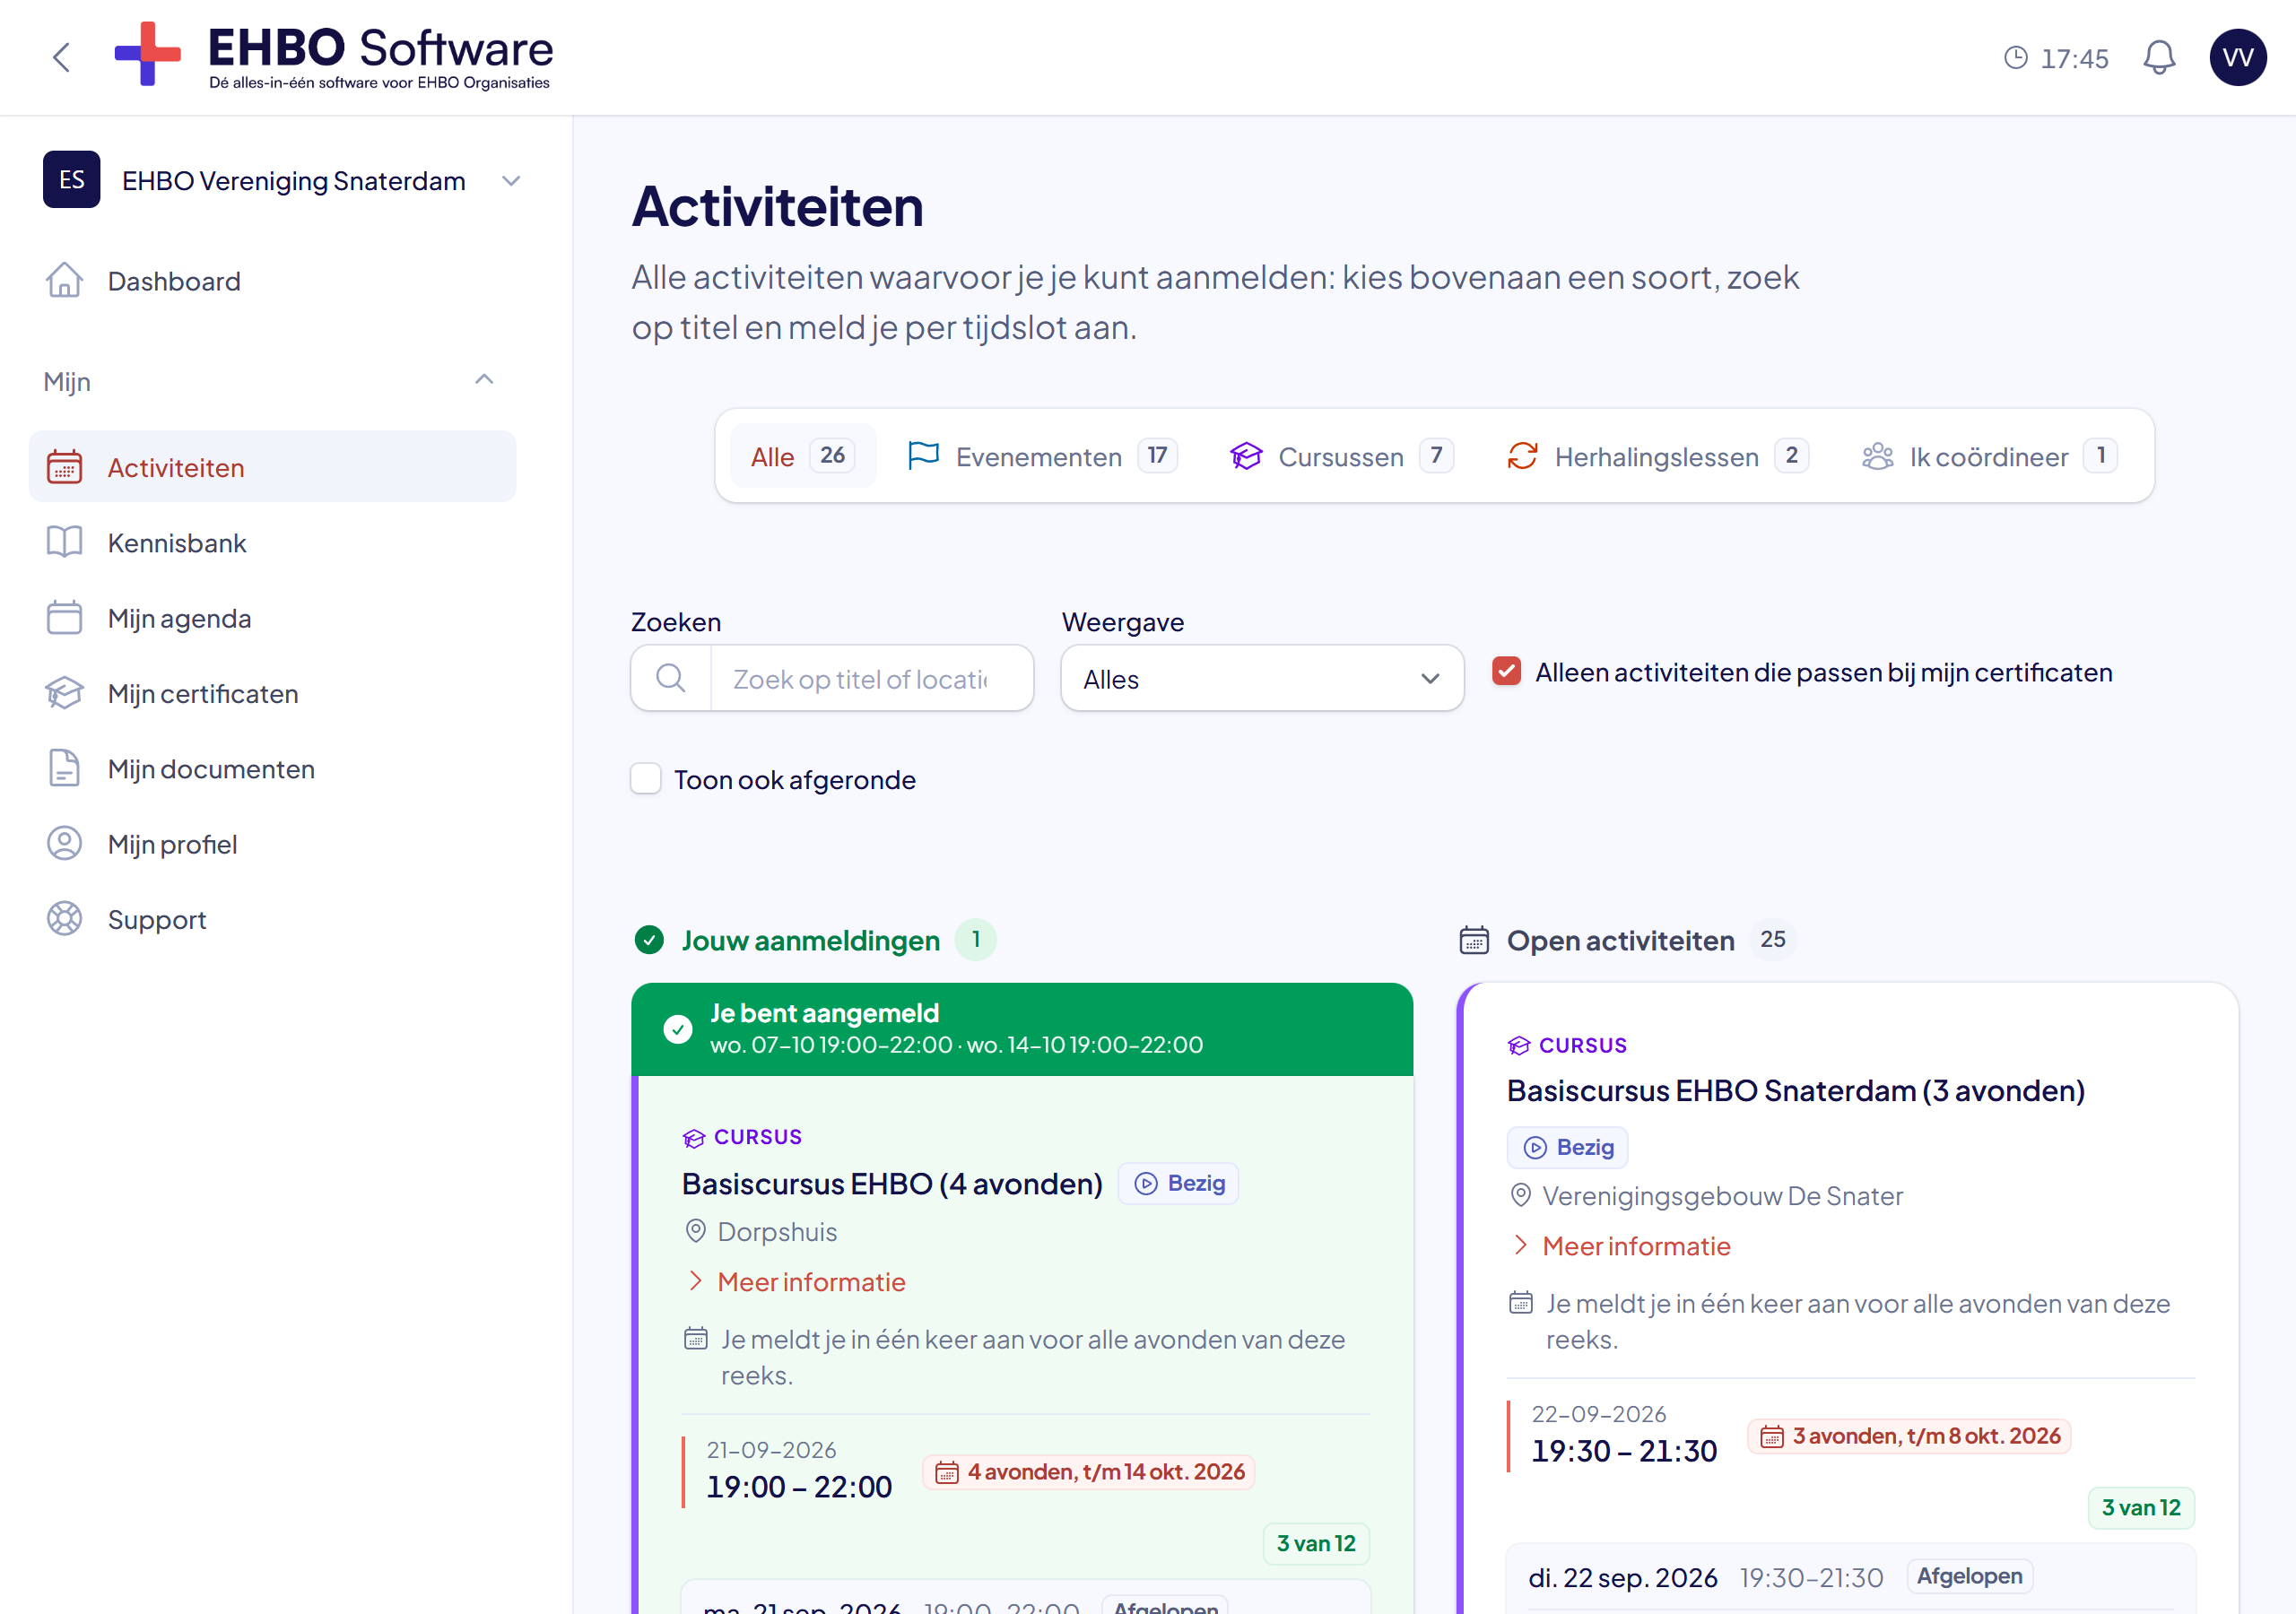Click the back arrow in the header

(61, 57)
